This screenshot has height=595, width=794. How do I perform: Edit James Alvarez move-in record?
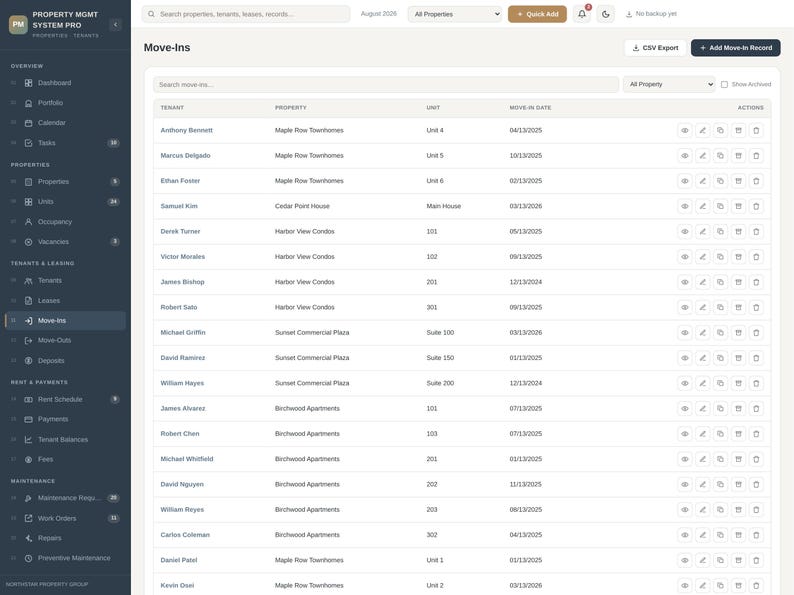(x=702, y=409)
